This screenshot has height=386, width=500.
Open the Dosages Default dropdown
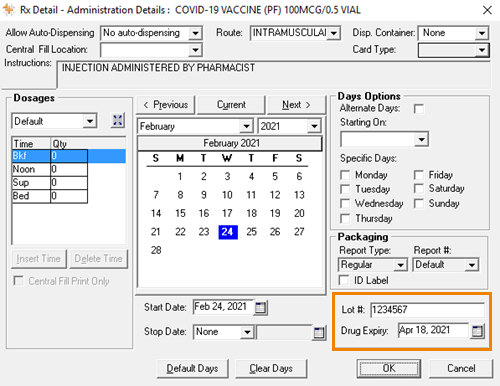pos(90,121)
